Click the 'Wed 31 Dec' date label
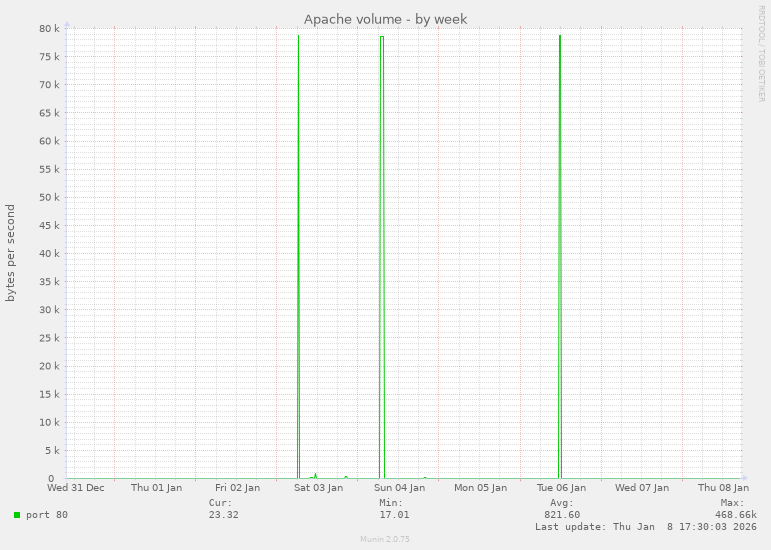The width and height of the screenshot is (771, 550). pos(76,488)
